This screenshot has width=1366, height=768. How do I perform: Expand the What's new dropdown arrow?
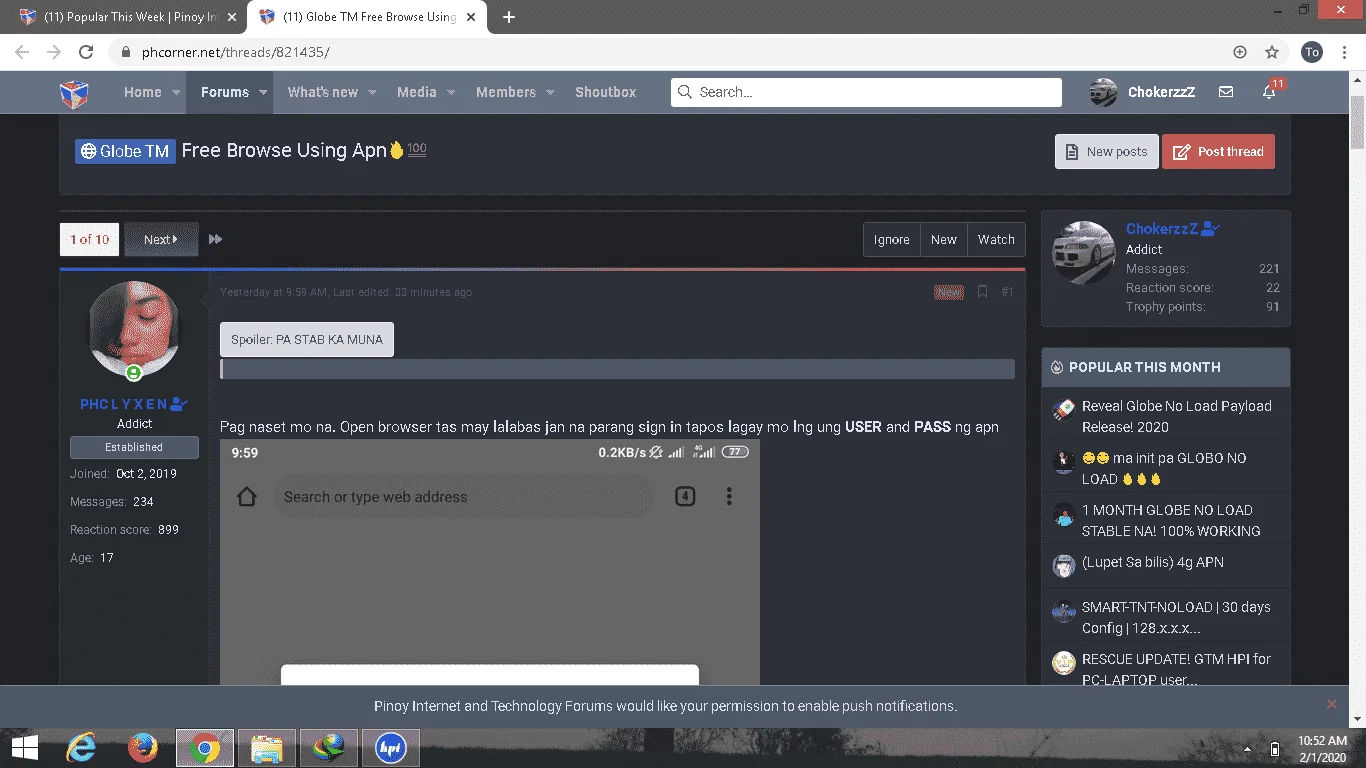coord(372,92)
